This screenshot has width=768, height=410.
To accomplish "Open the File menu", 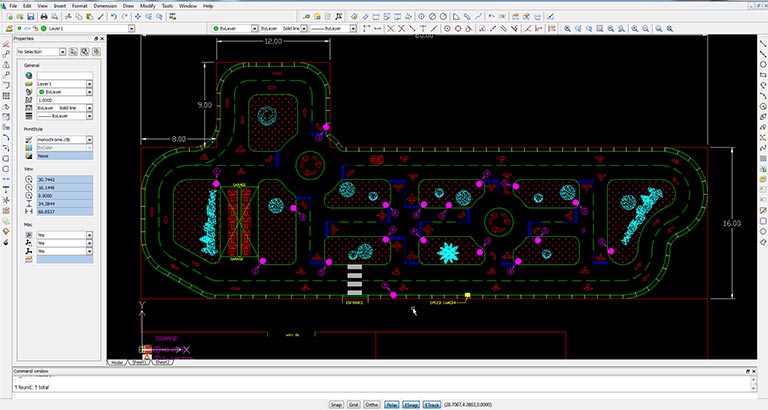I will 13,6.
